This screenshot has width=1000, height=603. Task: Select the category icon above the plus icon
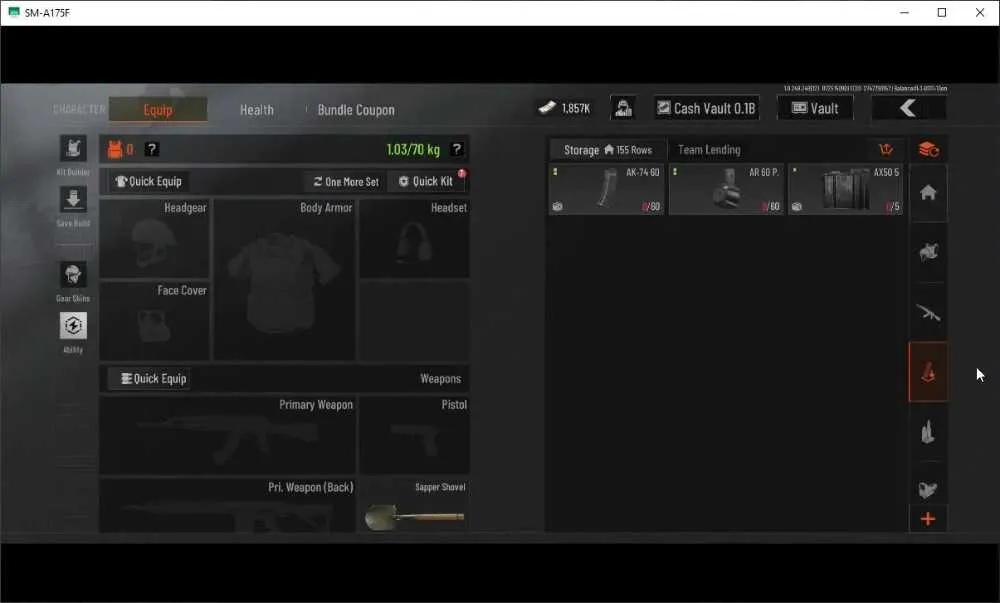coord(928,489)
